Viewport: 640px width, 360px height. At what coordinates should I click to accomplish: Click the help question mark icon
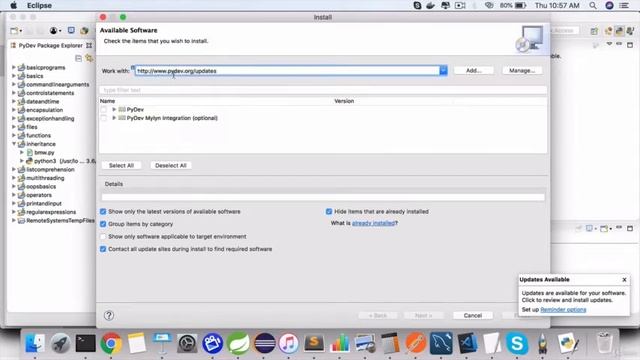pyautogui.click(x=109, y=315)
